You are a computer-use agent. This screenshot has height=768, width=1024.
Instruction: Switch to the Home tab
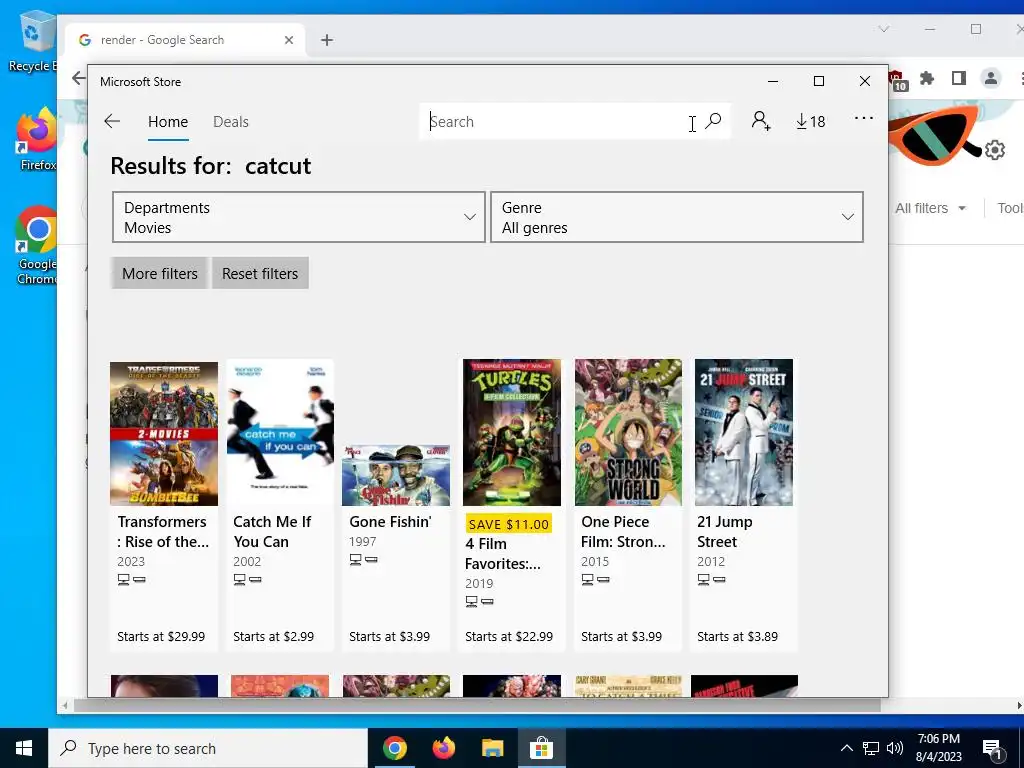pos(168,122)
